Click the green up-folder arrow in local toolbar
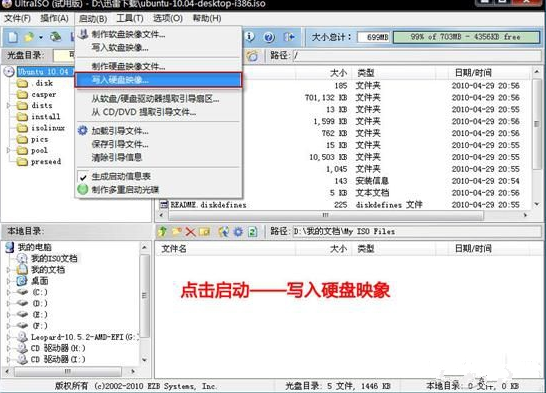The height and width of the screenshot is (393, 546). (162, 231)
